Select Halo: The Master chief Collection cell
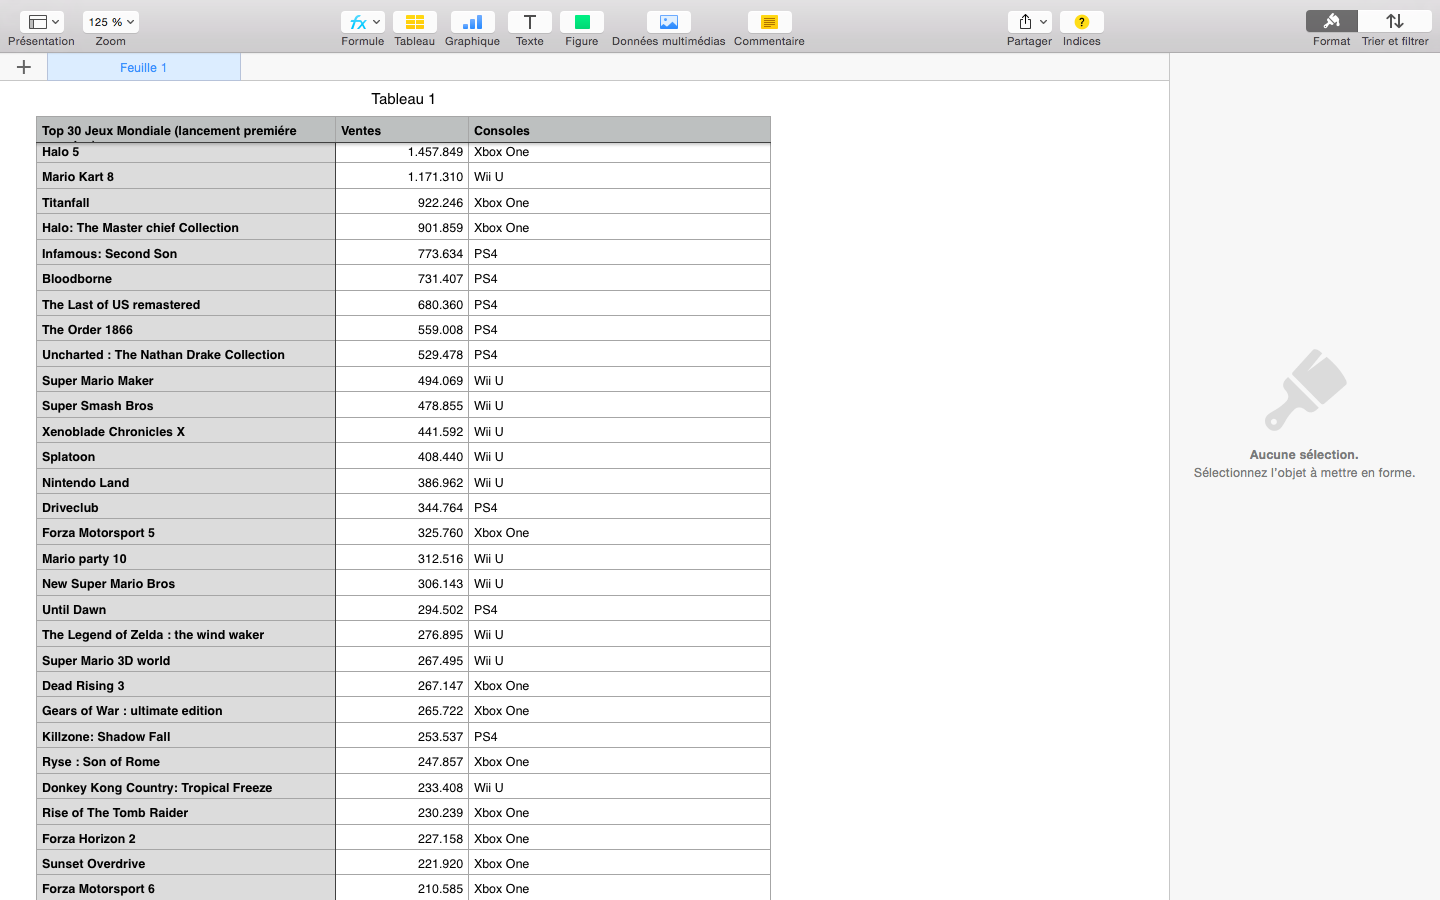This screenshot has width=1440, height=900. (x=186, y=227)
